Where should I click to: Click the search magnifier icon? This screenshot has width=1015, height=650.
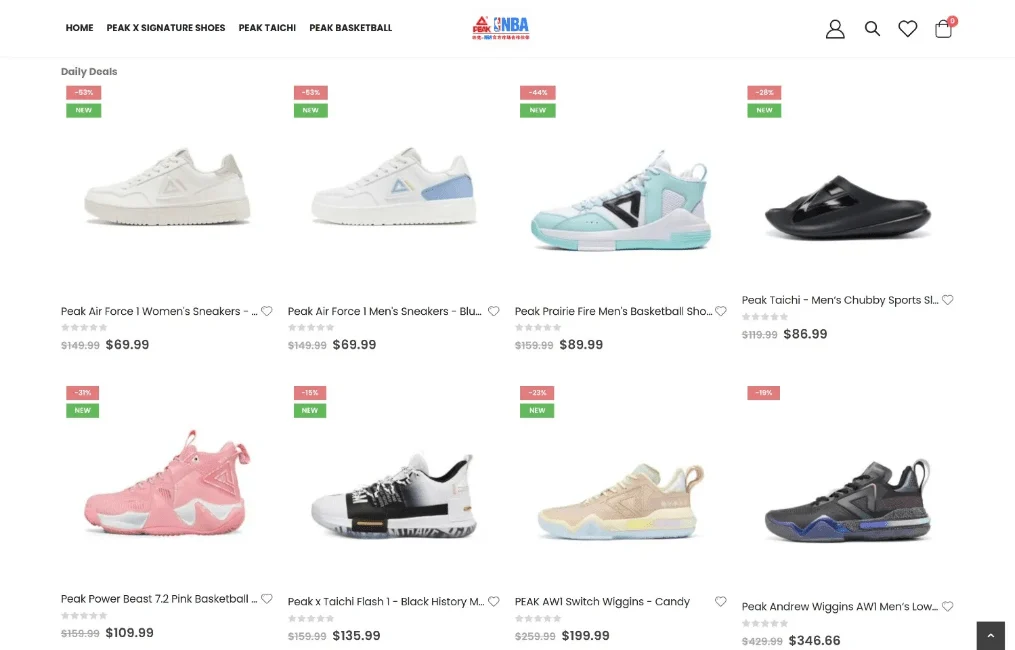(872, 28)
